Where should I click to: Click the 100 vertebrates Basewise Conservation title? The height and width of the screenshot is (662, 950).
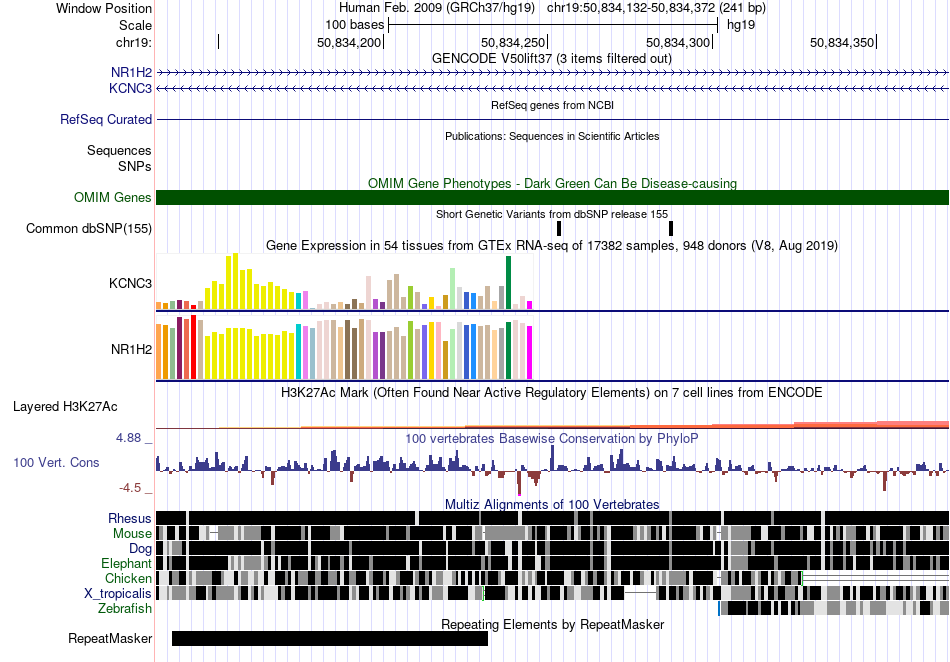[x=552, y=439]
